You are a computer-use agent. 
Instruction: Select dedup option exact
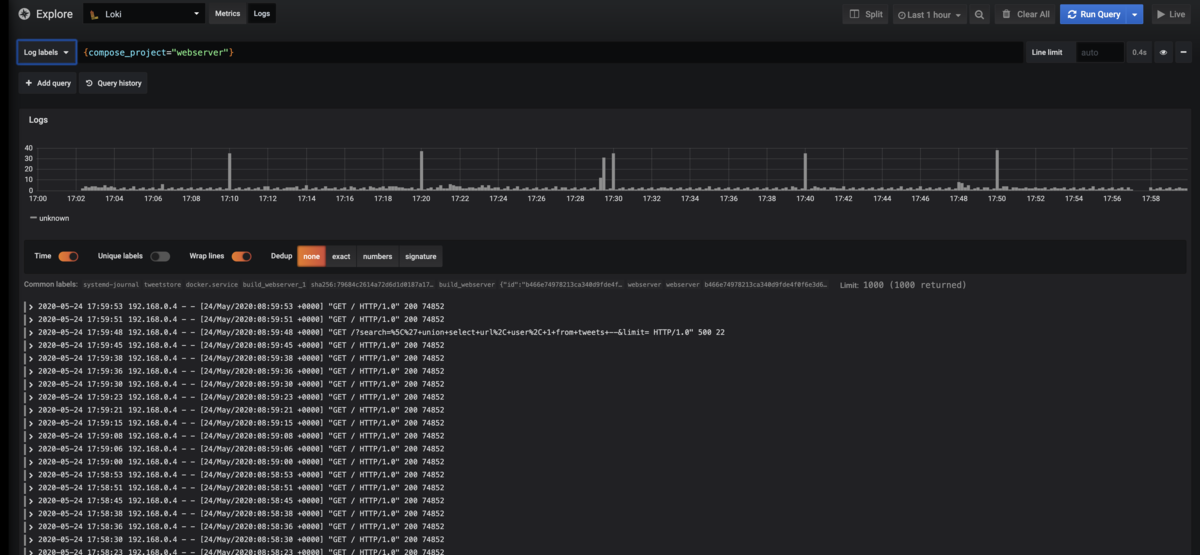(x=341, y=256)
